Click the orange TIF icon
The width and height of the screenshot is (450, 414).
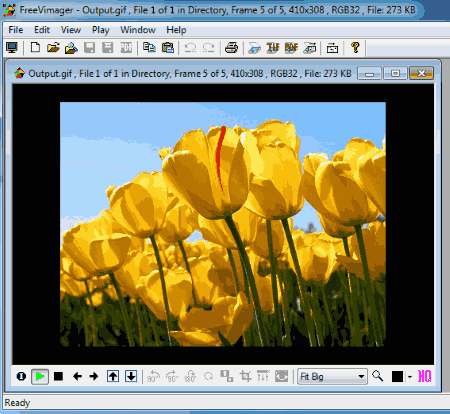tap(273, 48)
